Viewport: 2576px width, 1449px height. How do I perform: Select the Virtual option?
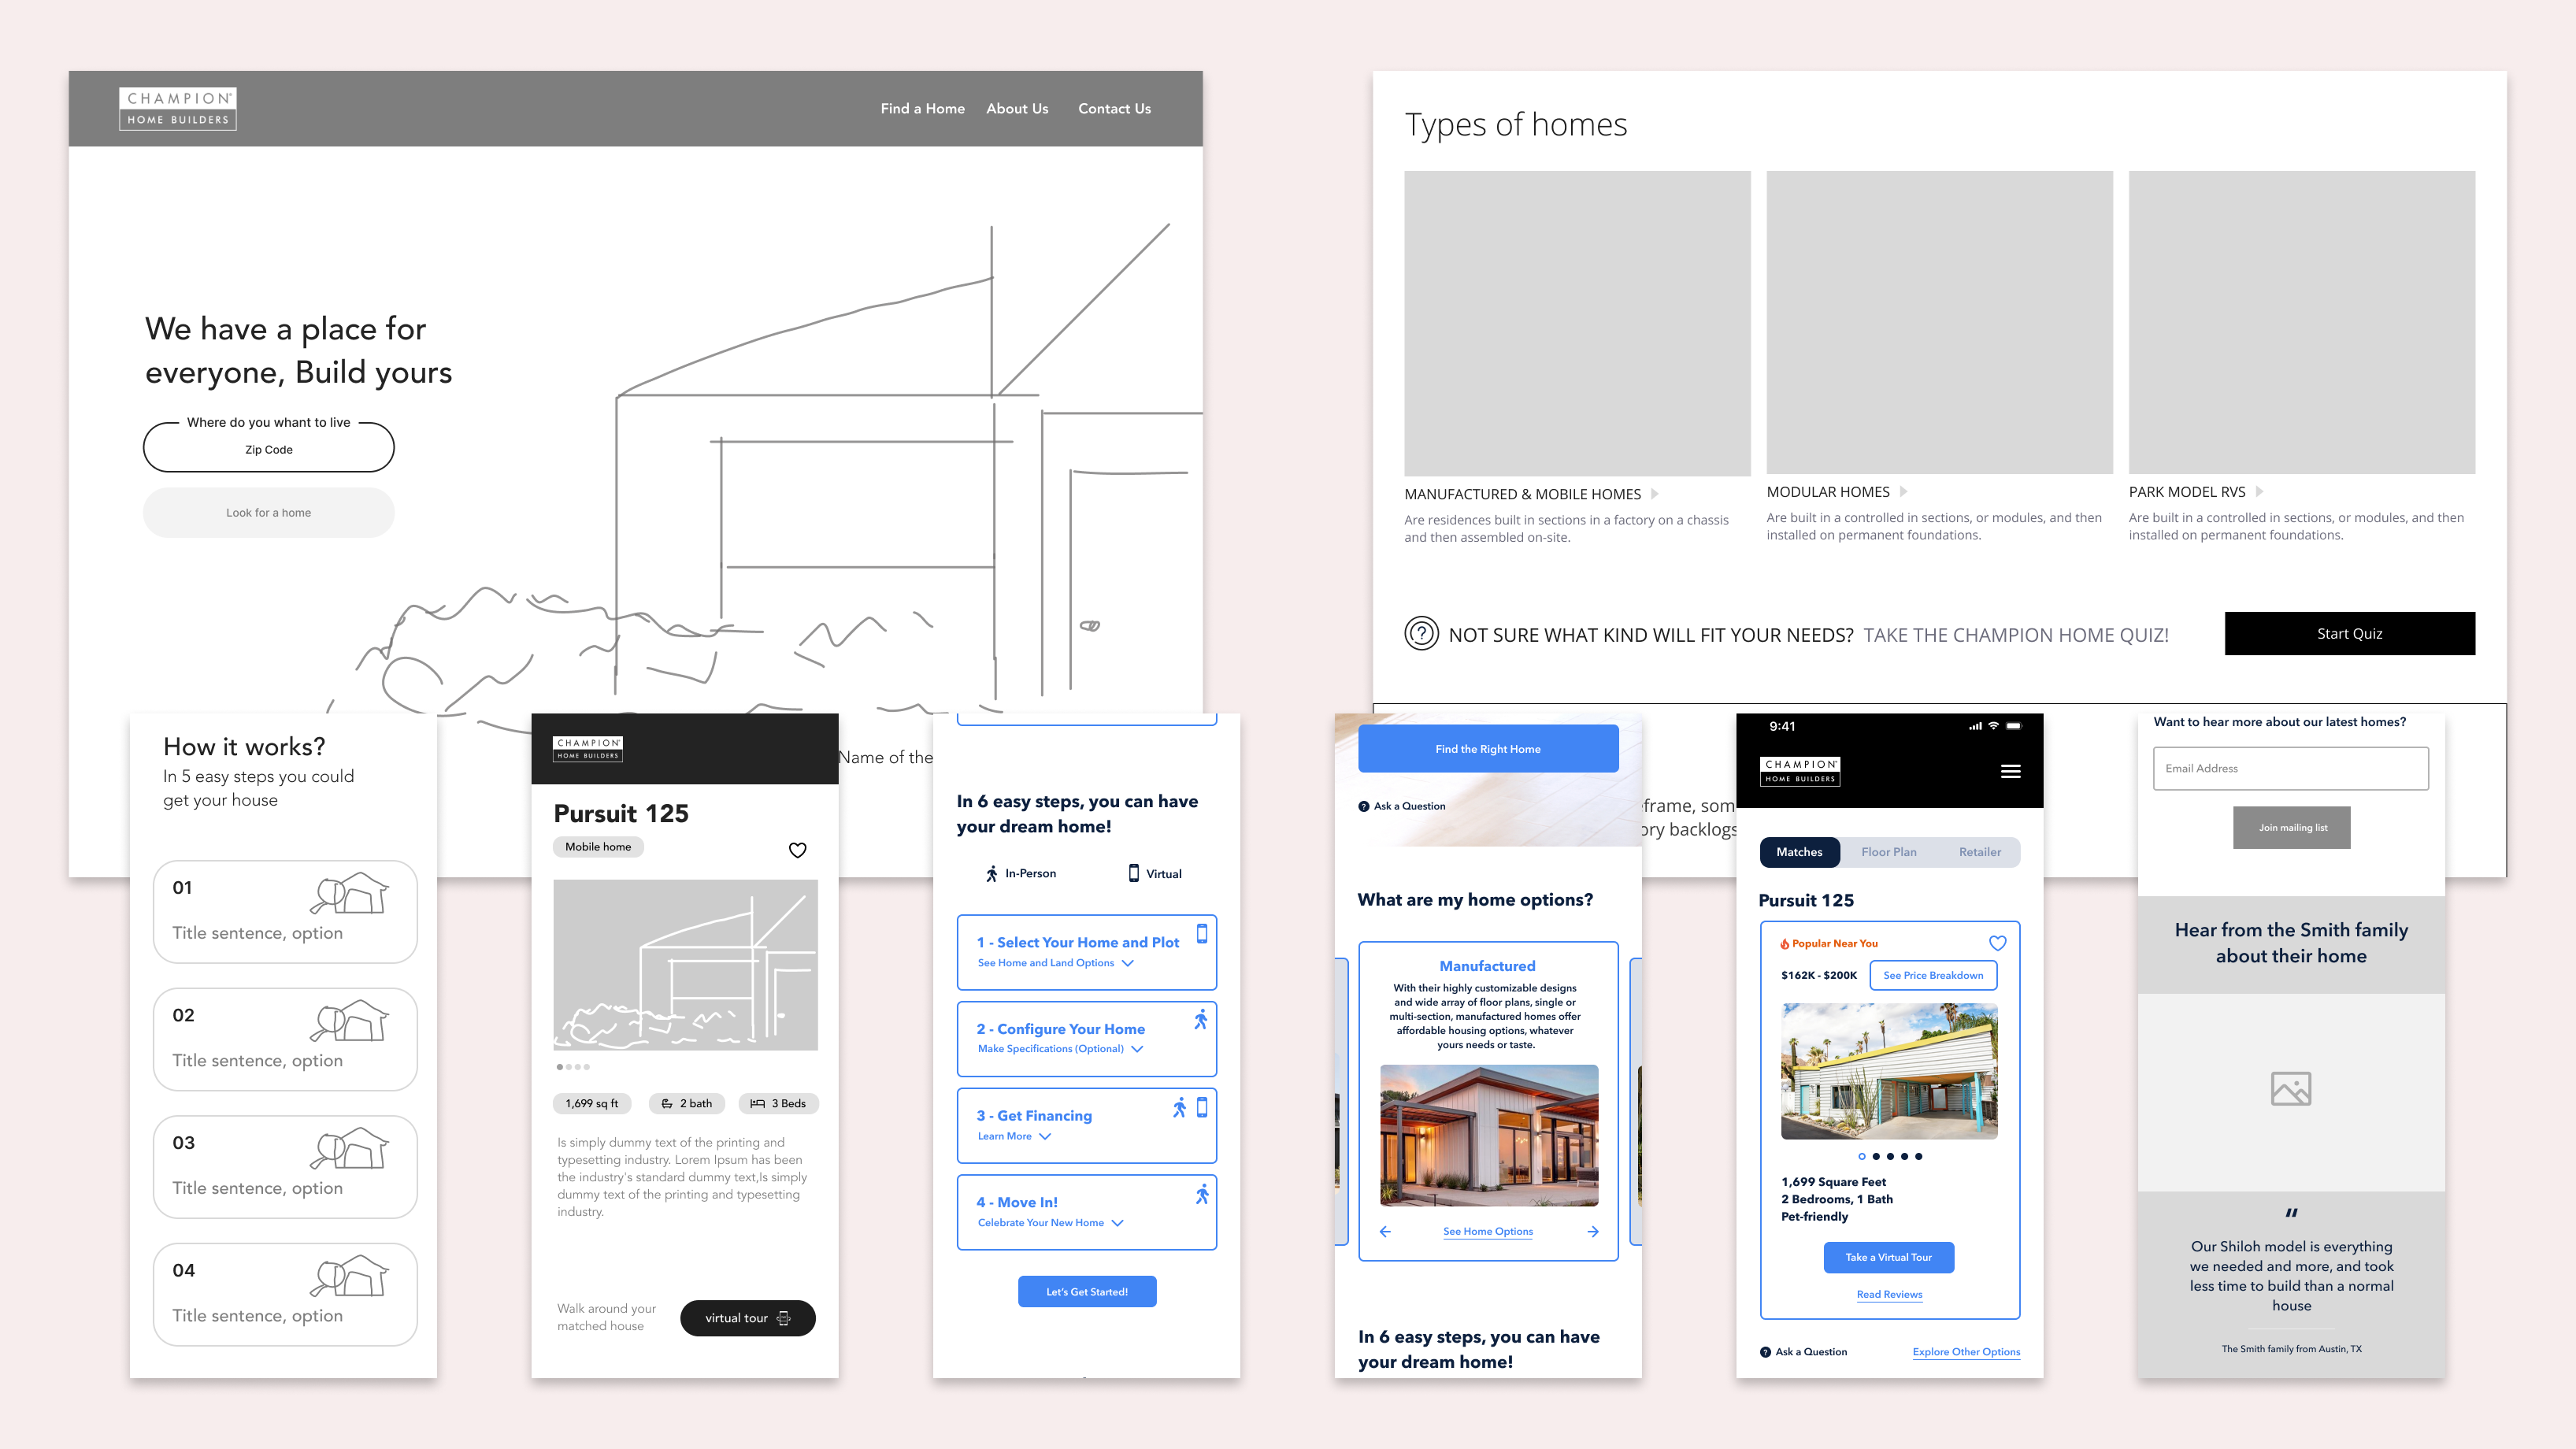[1154, 873]
